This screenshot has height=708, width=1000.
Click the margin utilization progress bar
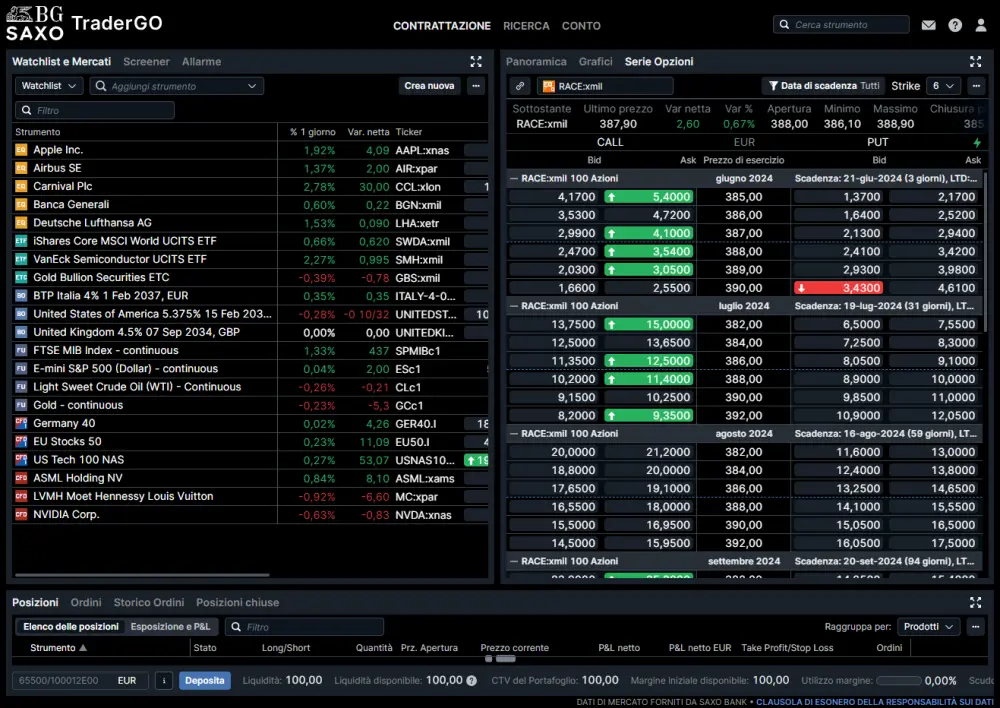coord(899,681)
